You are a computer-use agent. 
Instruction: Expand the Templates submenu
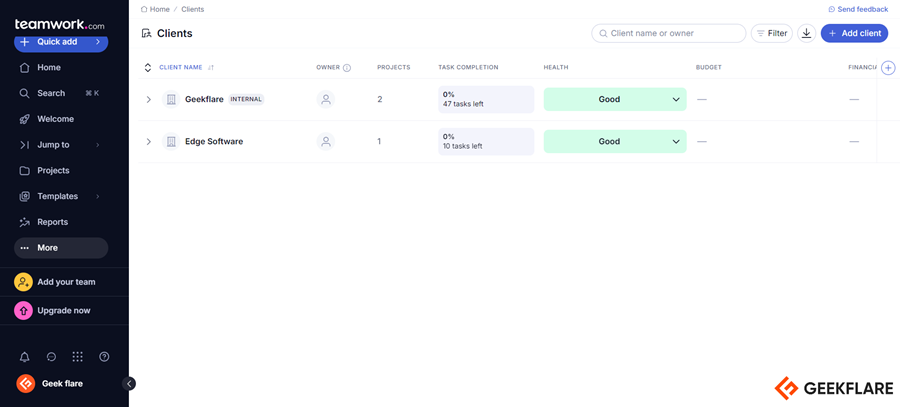[x=98, y=196]
